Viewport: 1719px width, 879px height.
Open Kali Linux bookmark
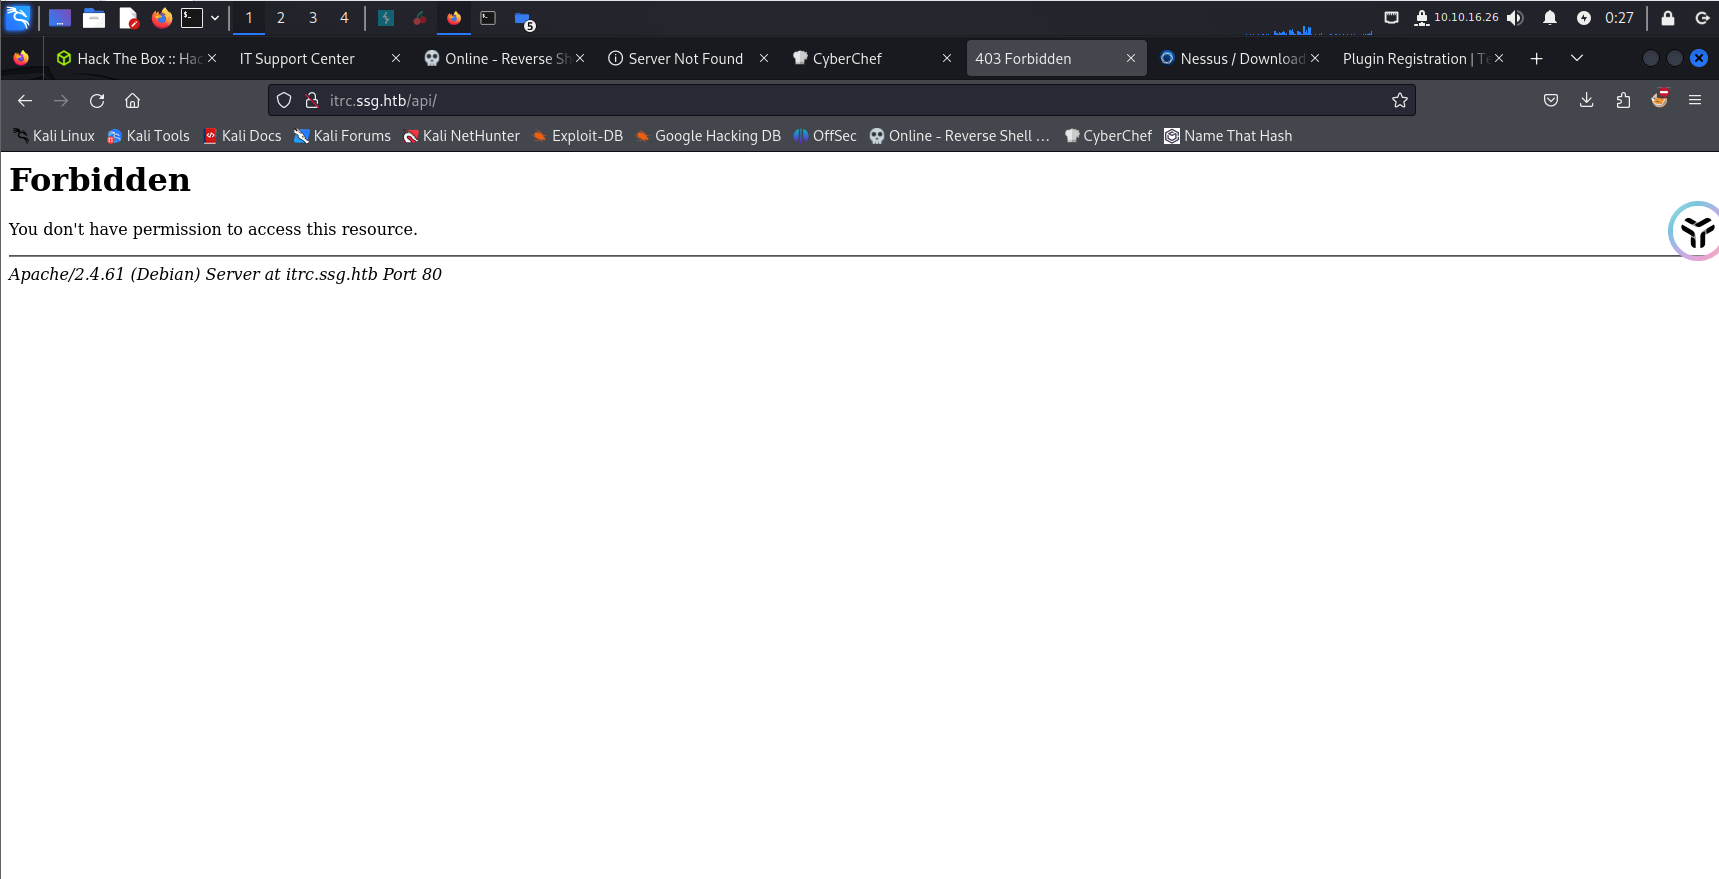pos(54,136)
